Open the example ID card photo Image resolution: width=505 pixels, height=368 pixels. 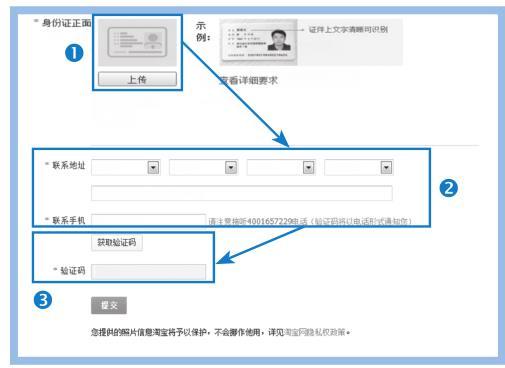(x=258, y=42)
